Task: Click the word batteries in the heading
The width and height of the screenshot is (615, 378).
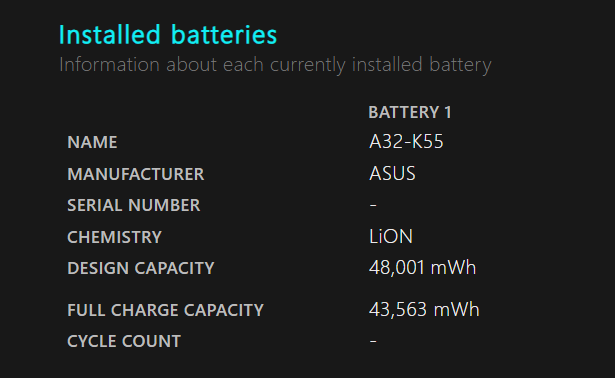Action: 224,35
